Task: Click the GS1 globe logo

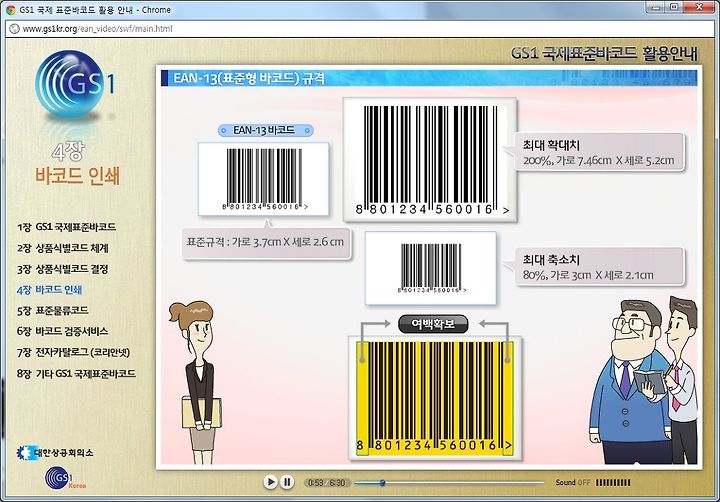Action: click(x=73, y=84)
